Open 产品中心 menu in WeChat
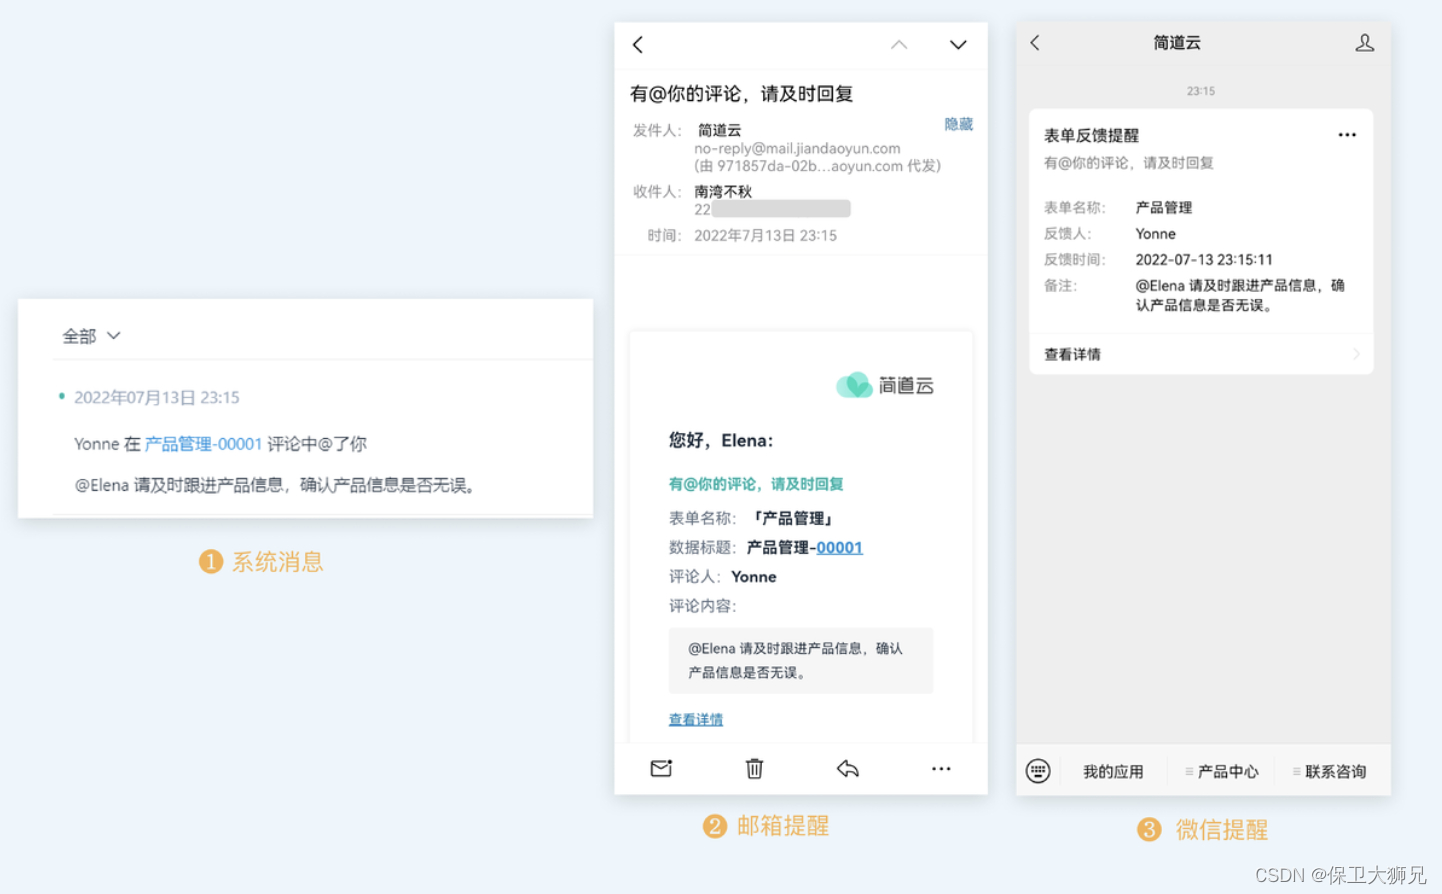Image resolution: width=1442 pixels, height=894 pixels. click(x=1222, y=771)
